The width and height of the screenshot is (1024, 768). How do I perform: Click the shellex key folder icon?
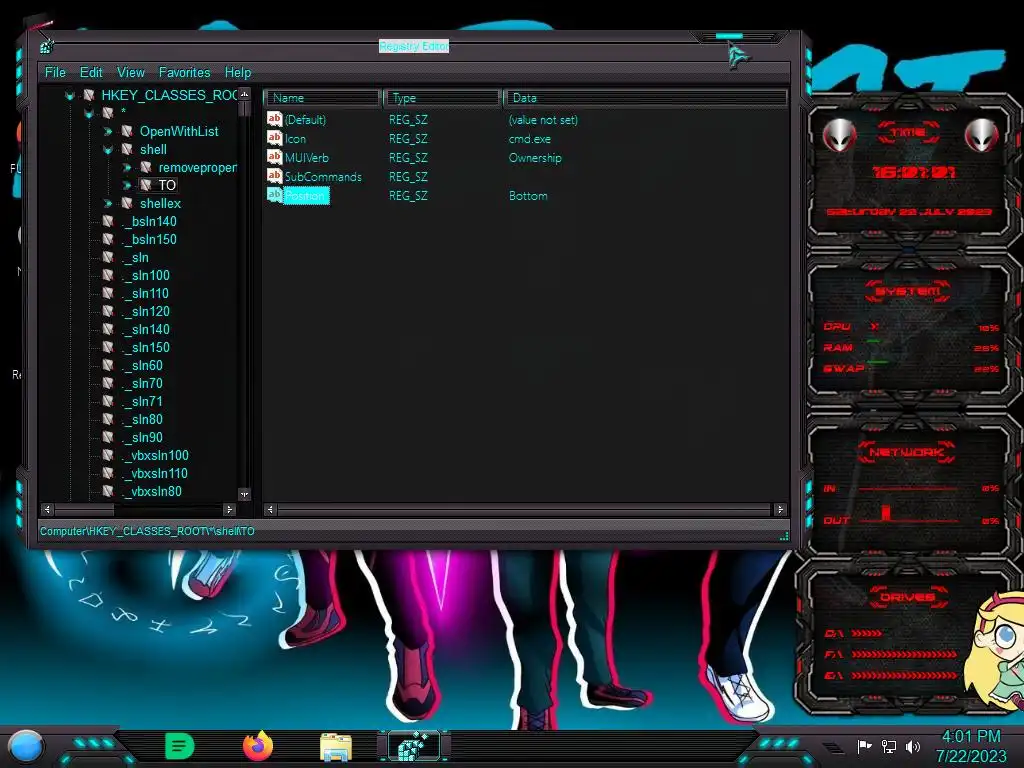(127, 203)
